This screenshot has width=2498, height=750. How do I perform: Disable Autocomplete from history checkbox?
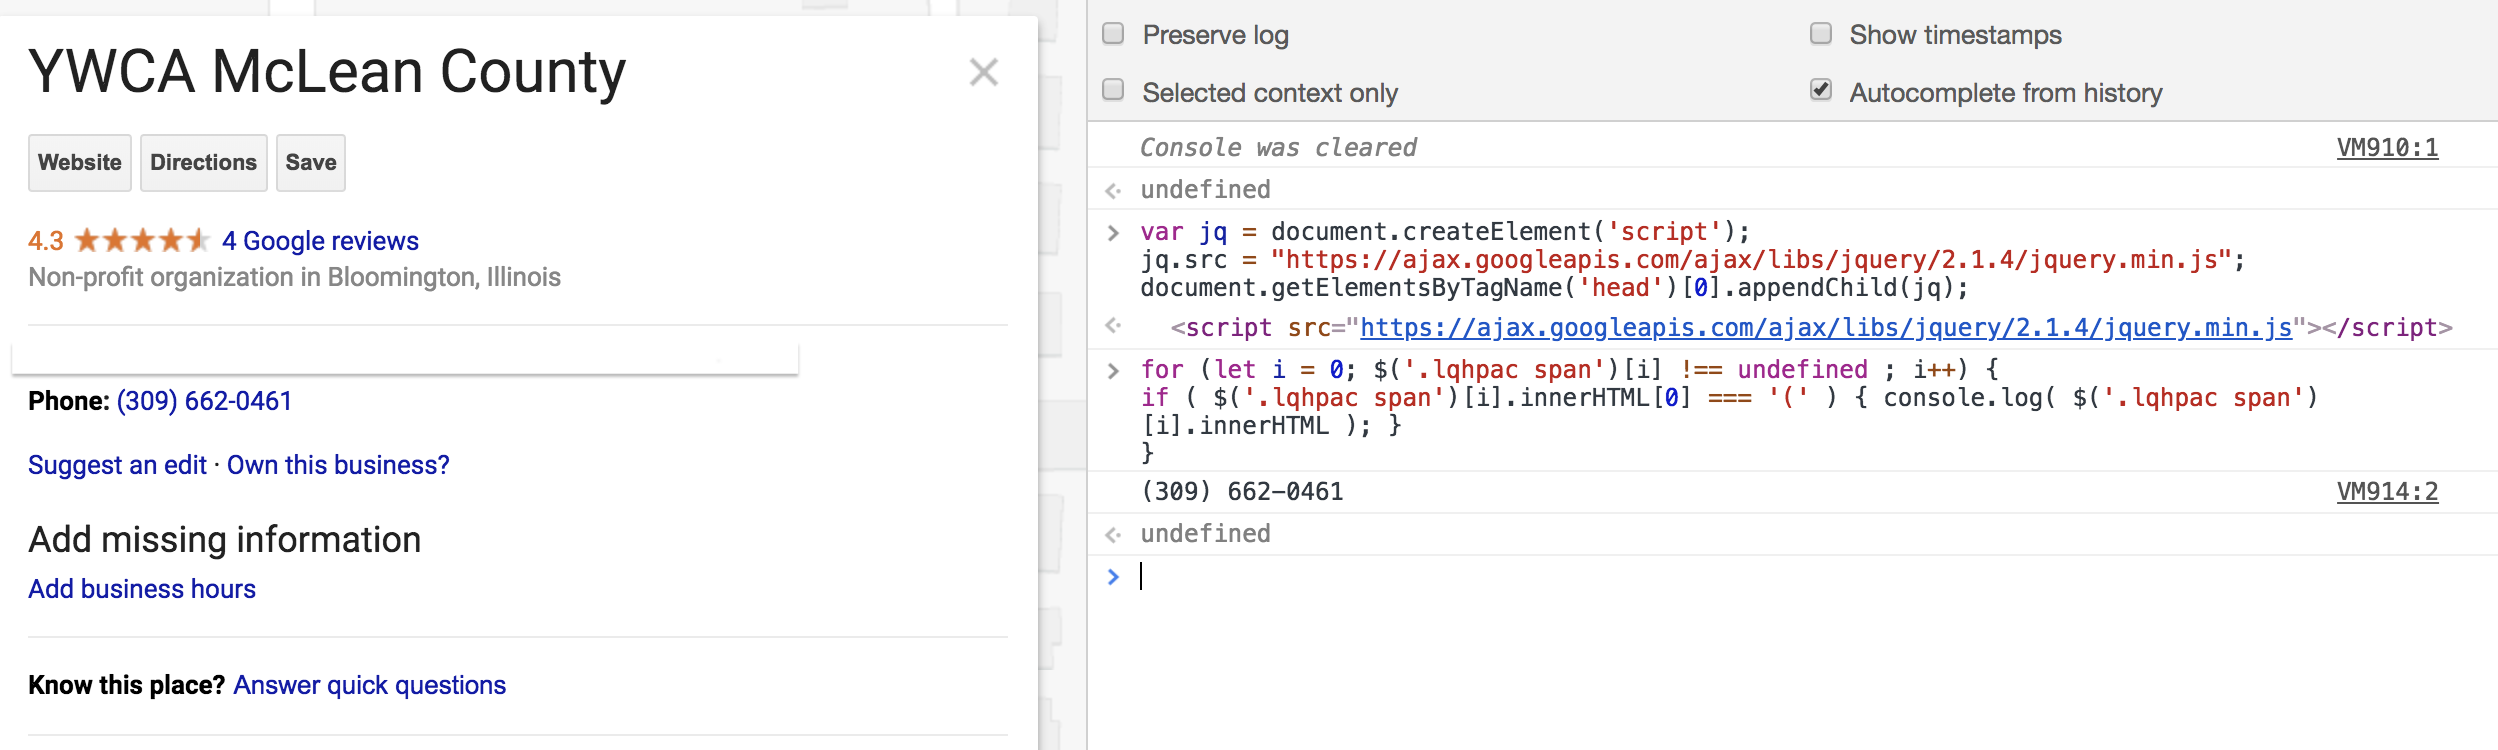coord(1821,90)
